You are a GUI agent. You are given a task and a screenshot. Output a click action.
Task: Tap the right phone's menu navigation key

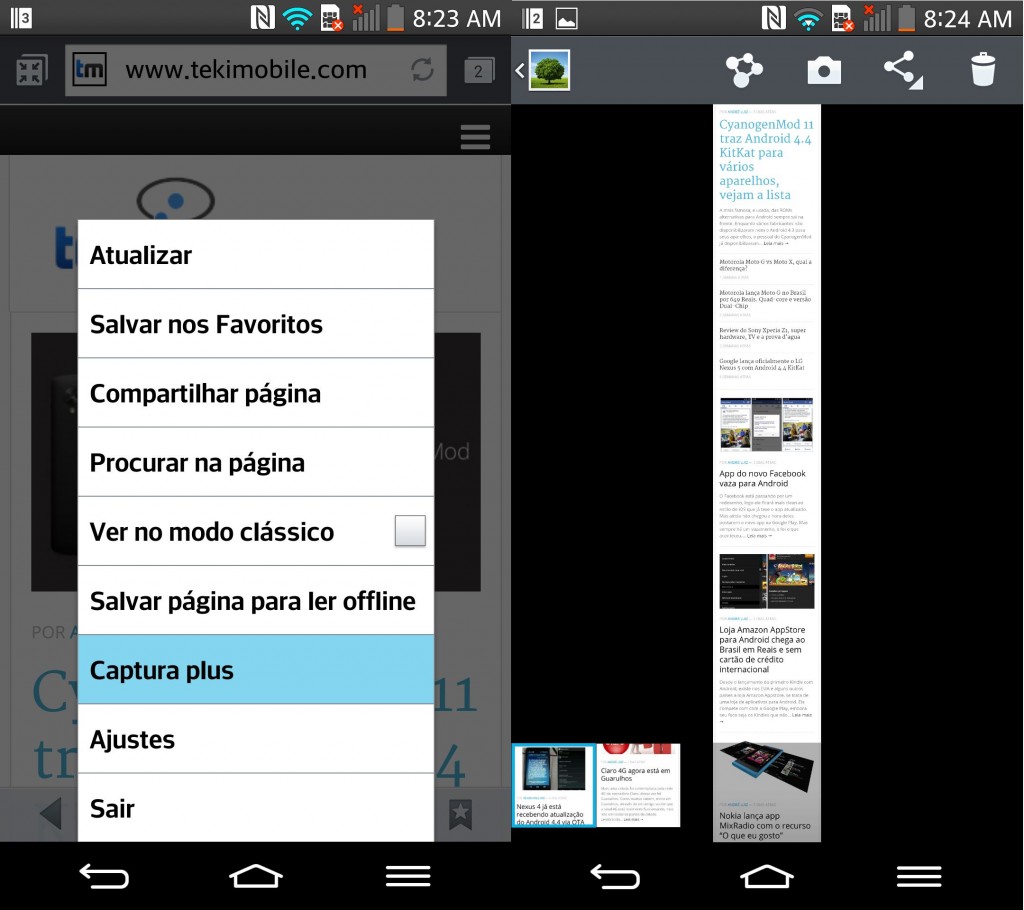[919, 876]
